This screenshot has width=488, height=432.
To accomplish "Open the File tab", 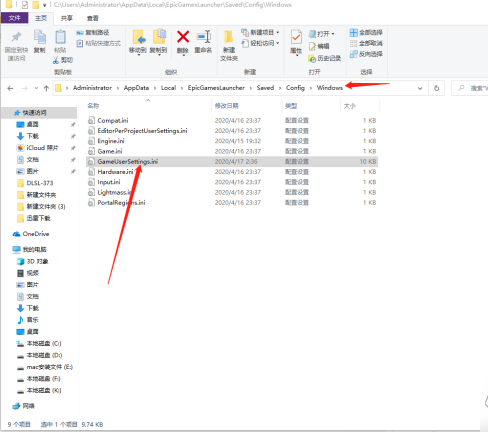I will click(14, 18).
